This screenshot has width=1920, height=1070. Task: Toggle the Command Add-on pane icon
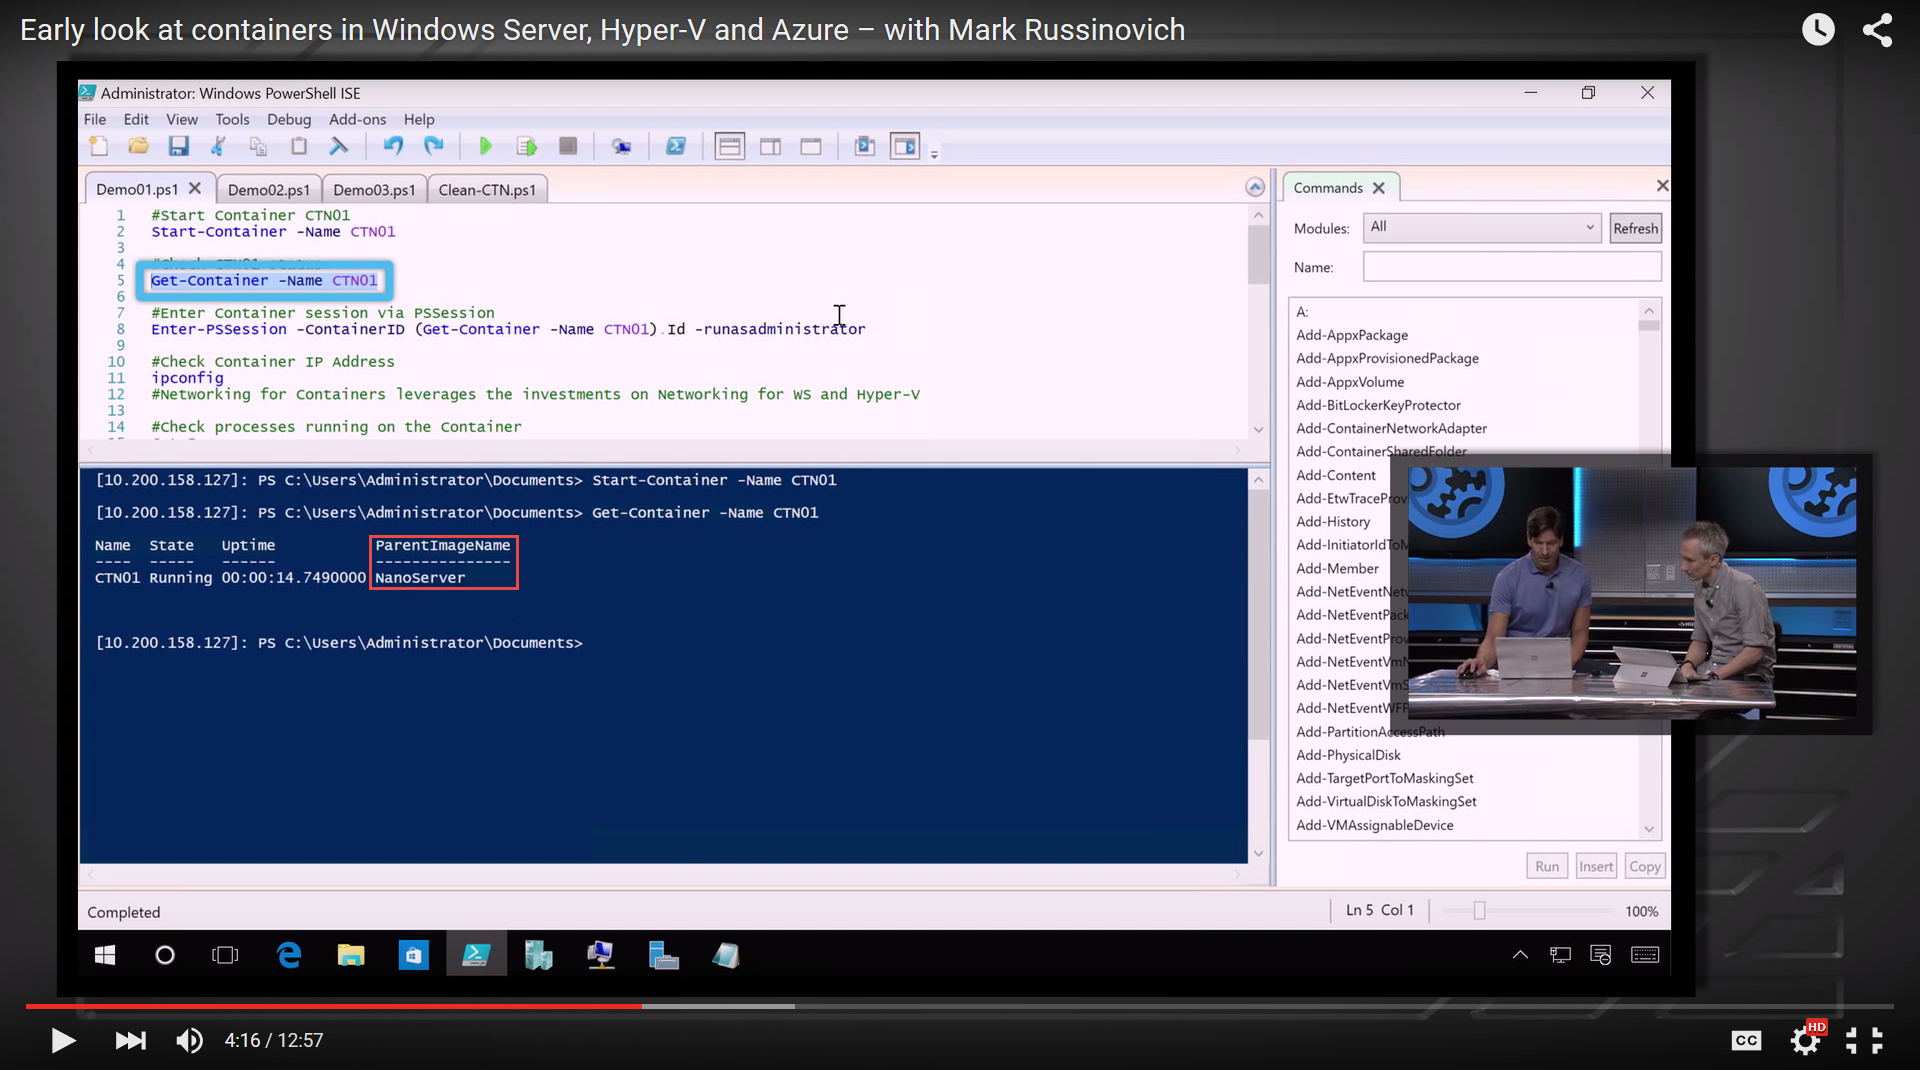(x=905, y=147)
